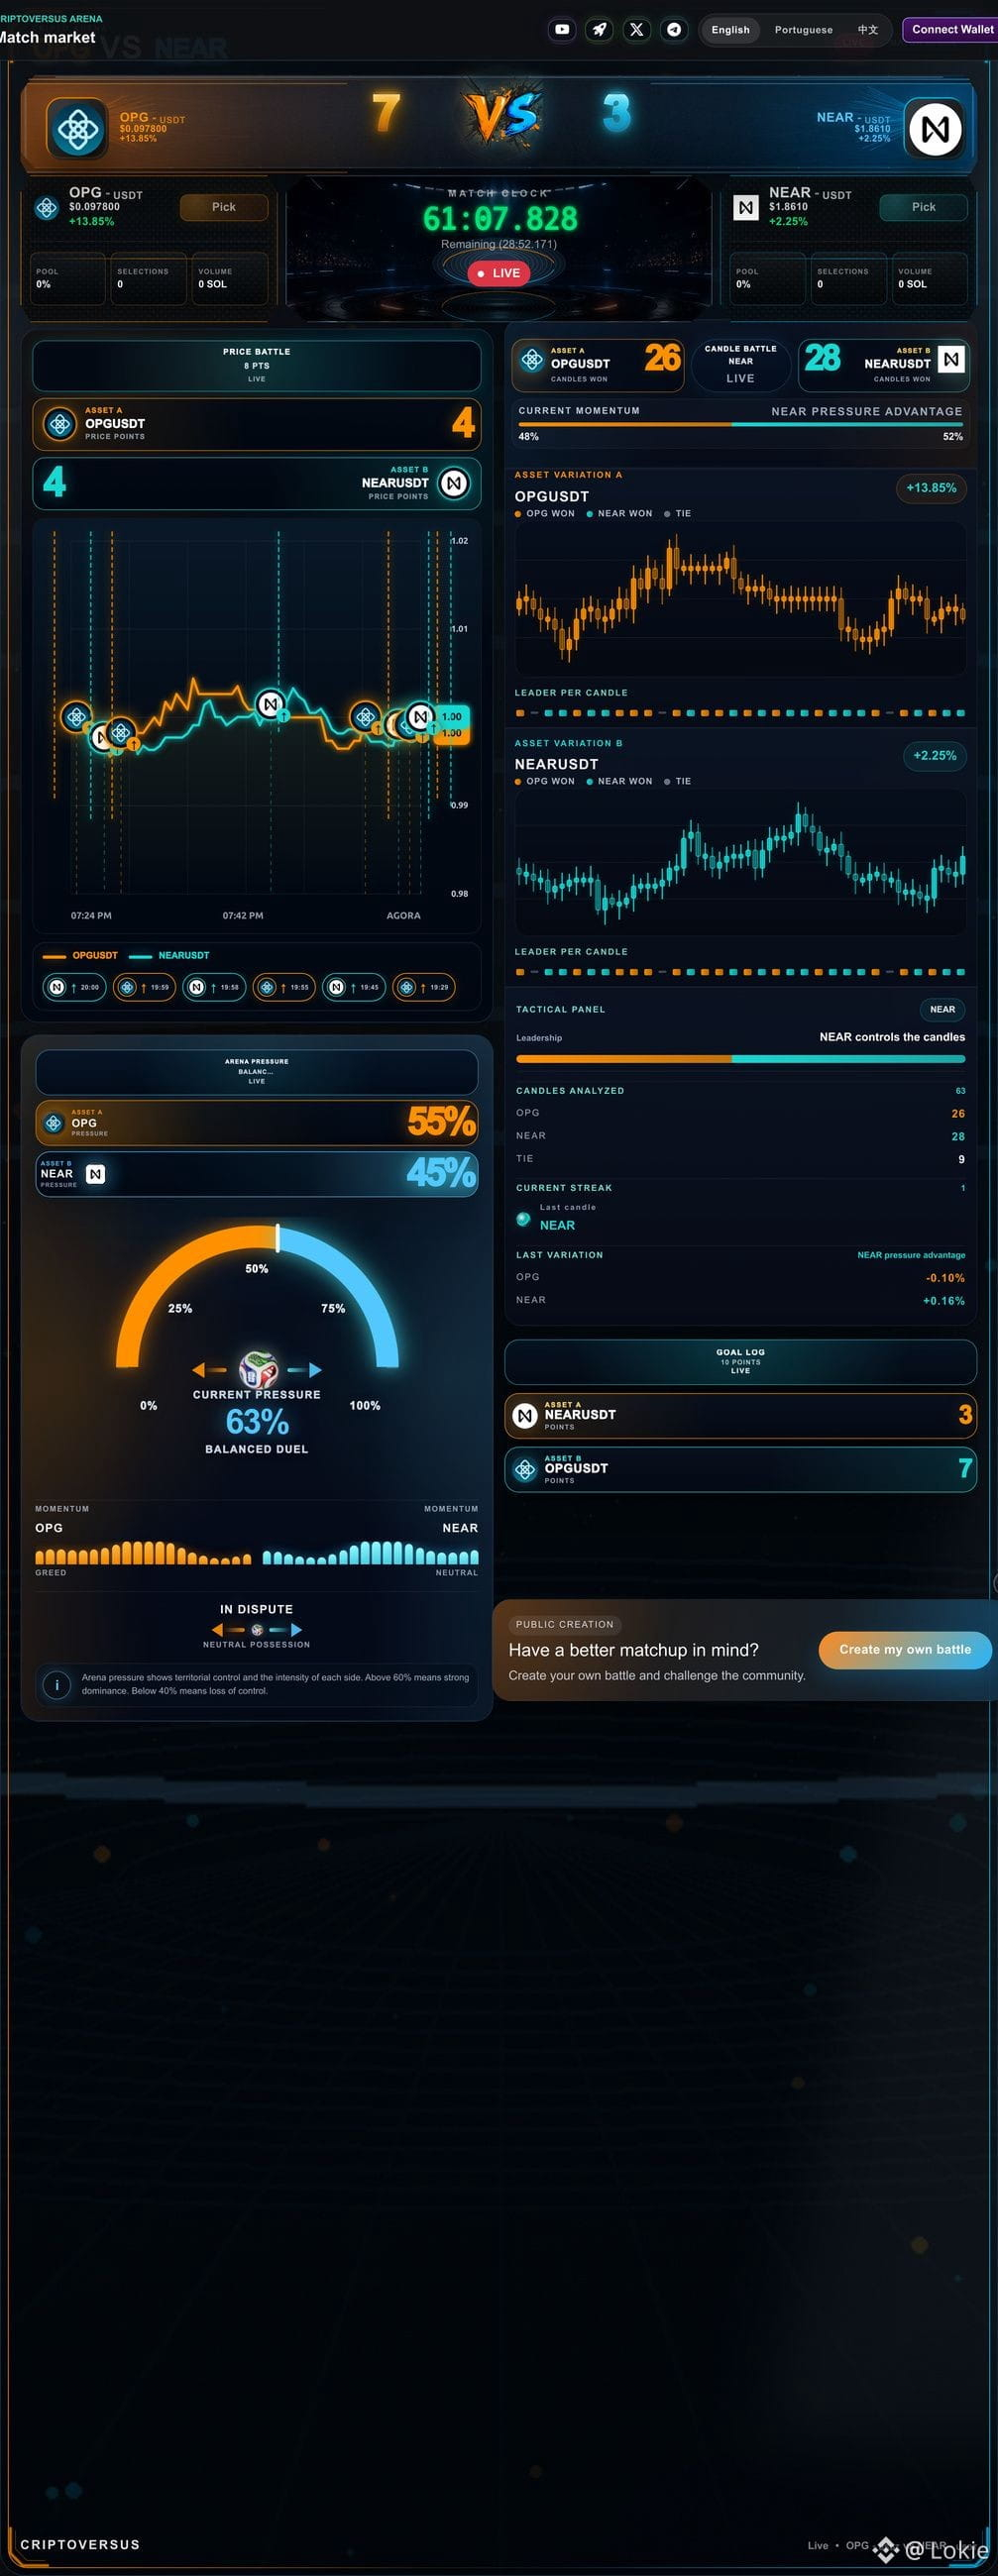Click the NEAR momentum bar chart
This screenshot has height=2576, width=998.
(370, 1552)
